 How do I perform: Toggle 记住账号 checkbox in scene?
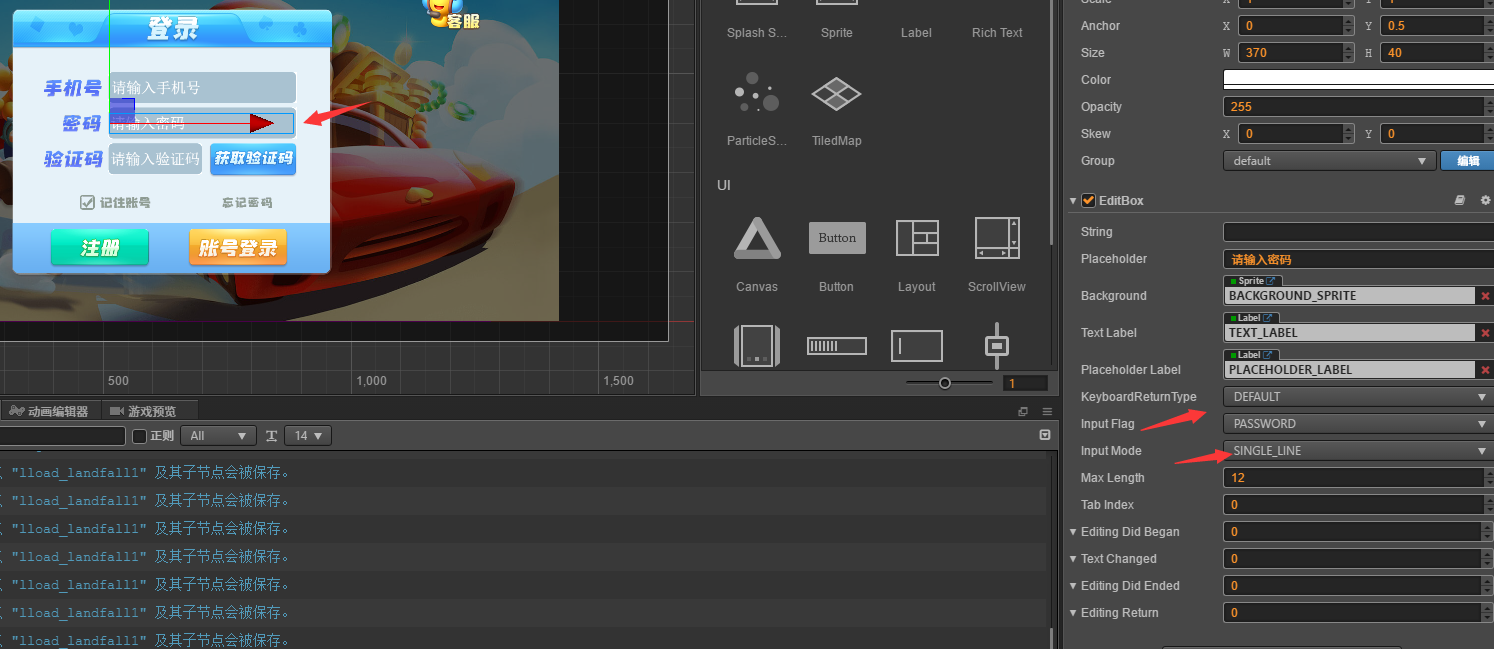pyautogui.click(x=87, y=203)
